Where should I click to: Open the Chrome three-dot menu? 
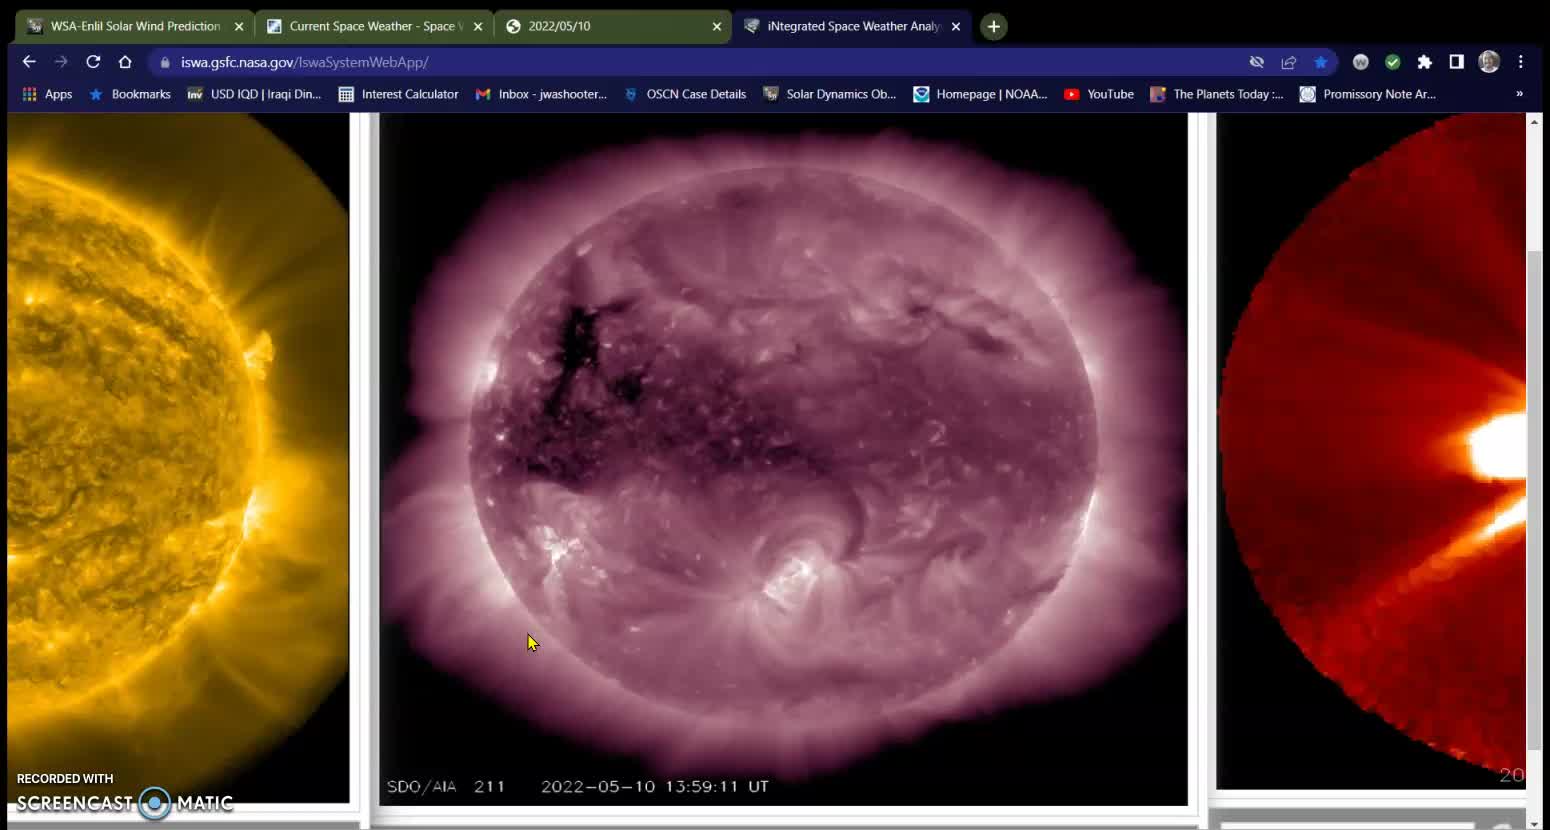tap(1520, 62)
